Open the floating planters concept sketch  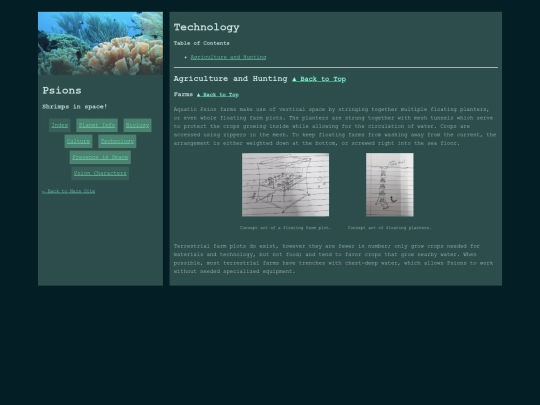click(x=390, y=185)
